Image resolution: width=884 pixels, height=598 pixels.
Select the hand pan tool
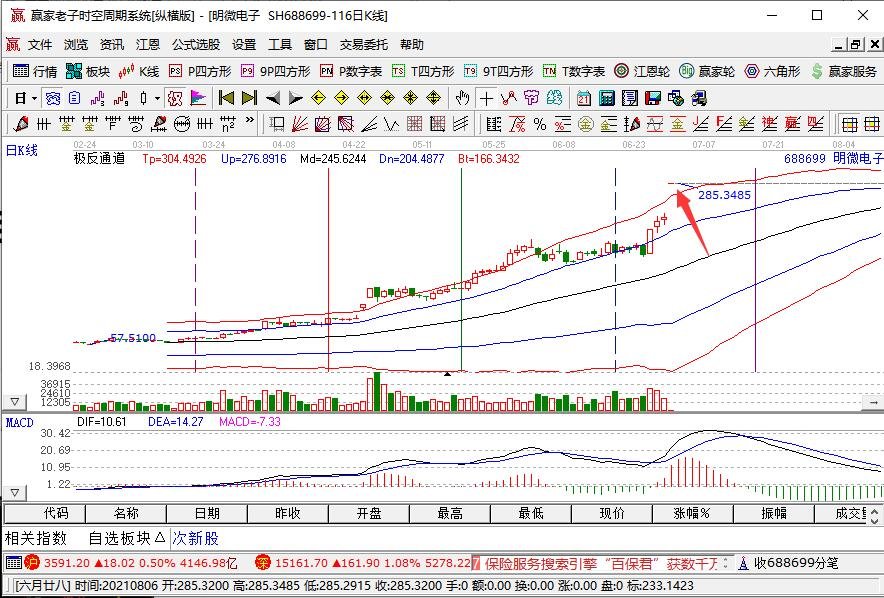[462, 99]
